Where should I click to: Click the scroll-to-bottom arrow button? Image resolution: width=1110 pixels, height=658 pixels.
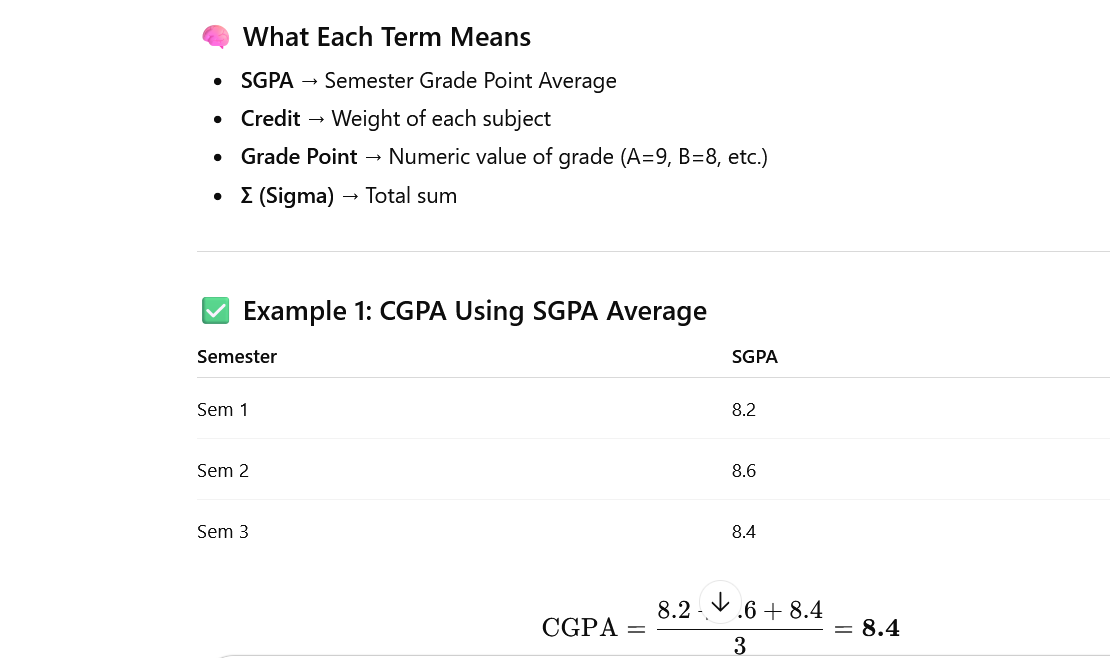720,602
